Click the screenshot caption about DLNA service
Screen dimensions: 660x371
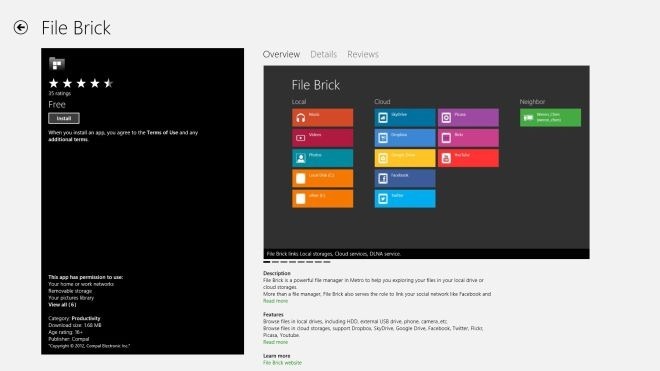click(x=333, y=254)
